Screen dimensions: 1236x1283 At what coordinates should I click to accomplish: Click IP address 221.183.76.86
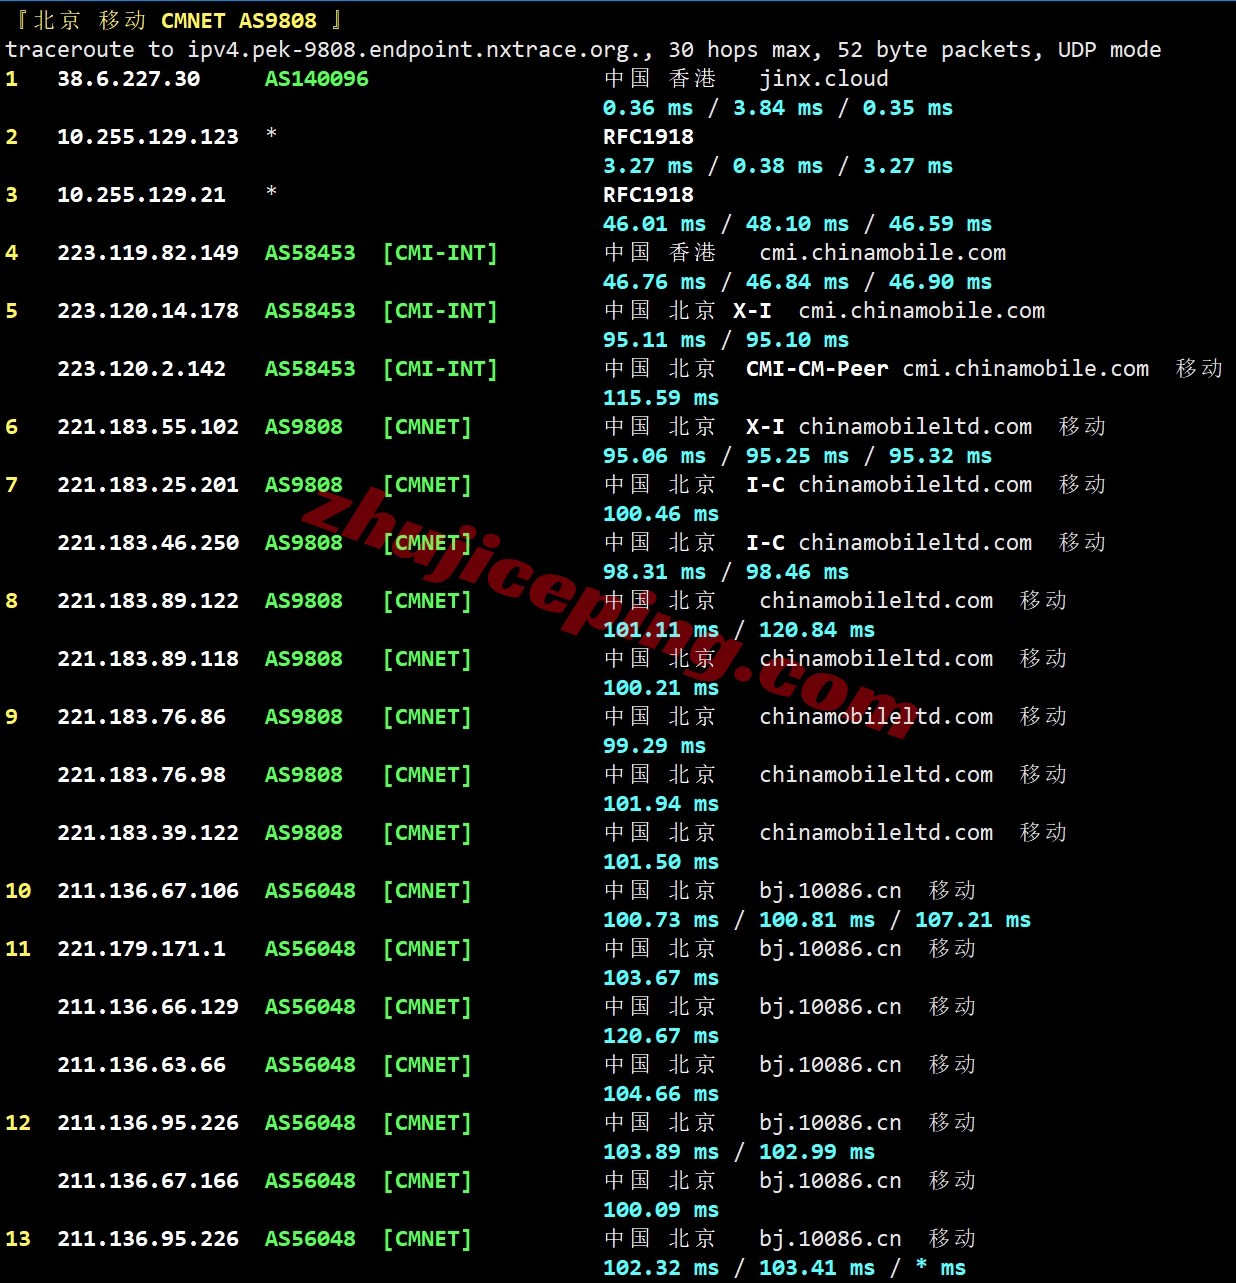click(x=141, y=717)
